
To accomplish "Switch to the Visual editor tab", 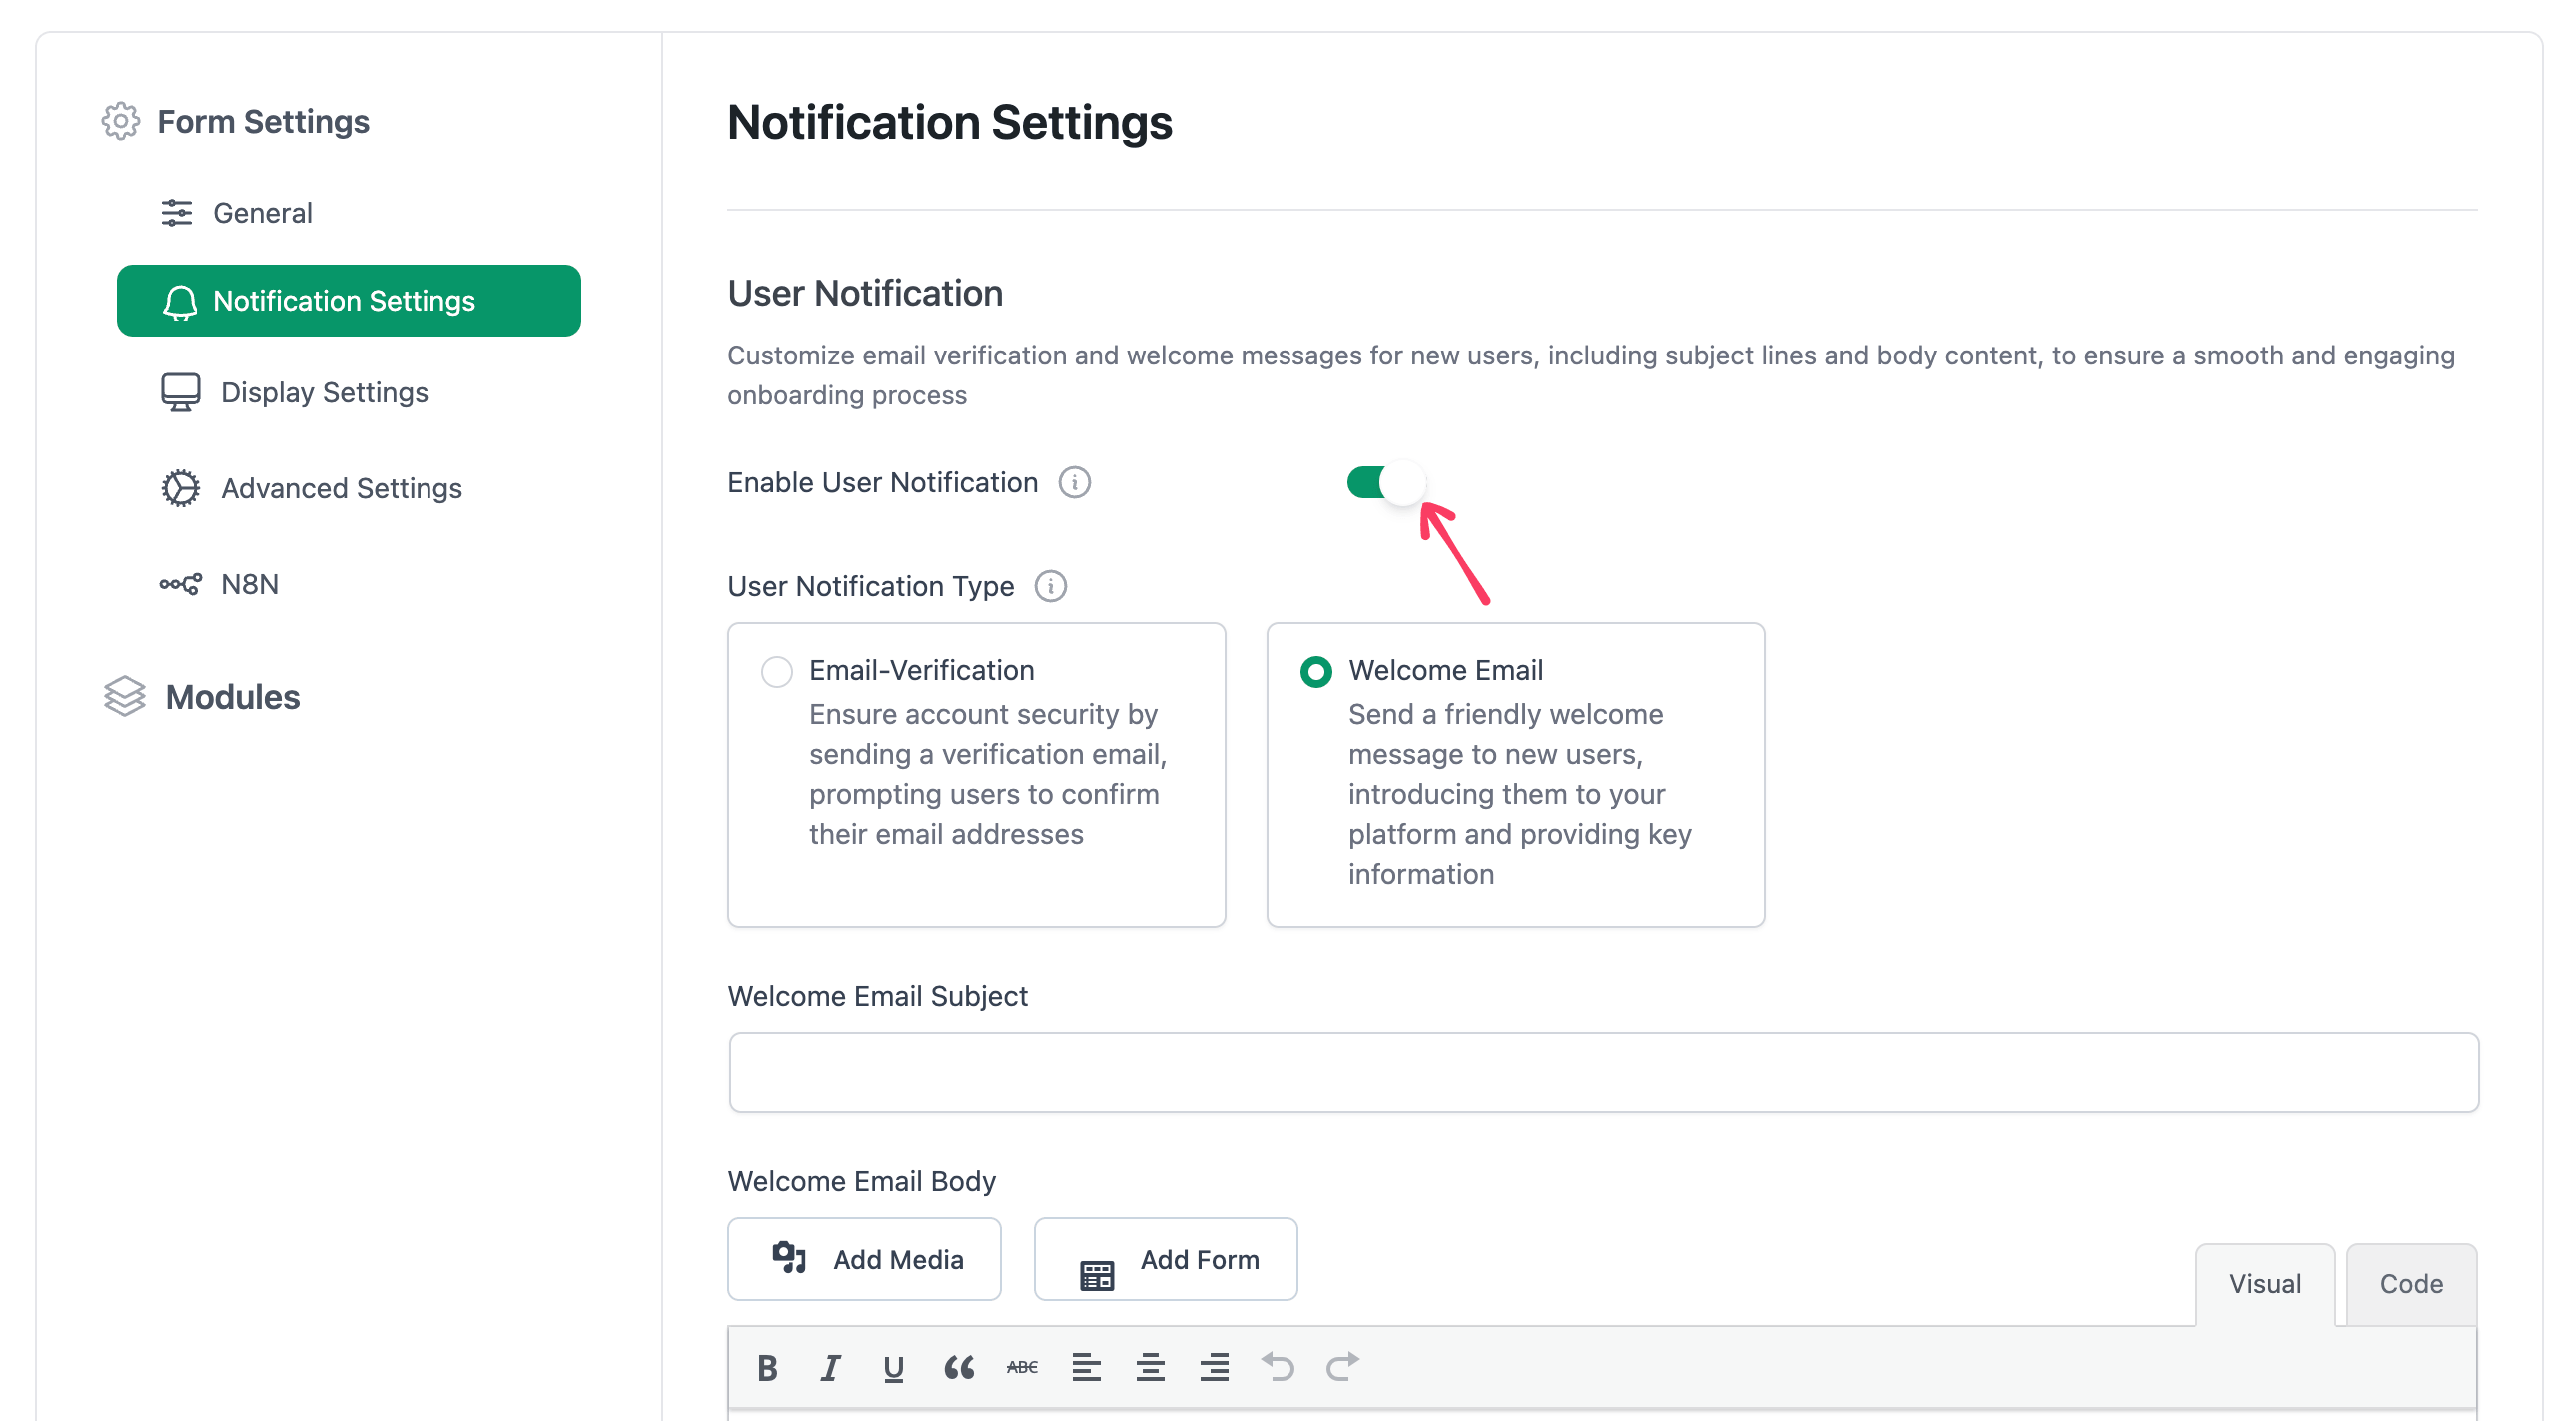I will click(2265, 1285).
